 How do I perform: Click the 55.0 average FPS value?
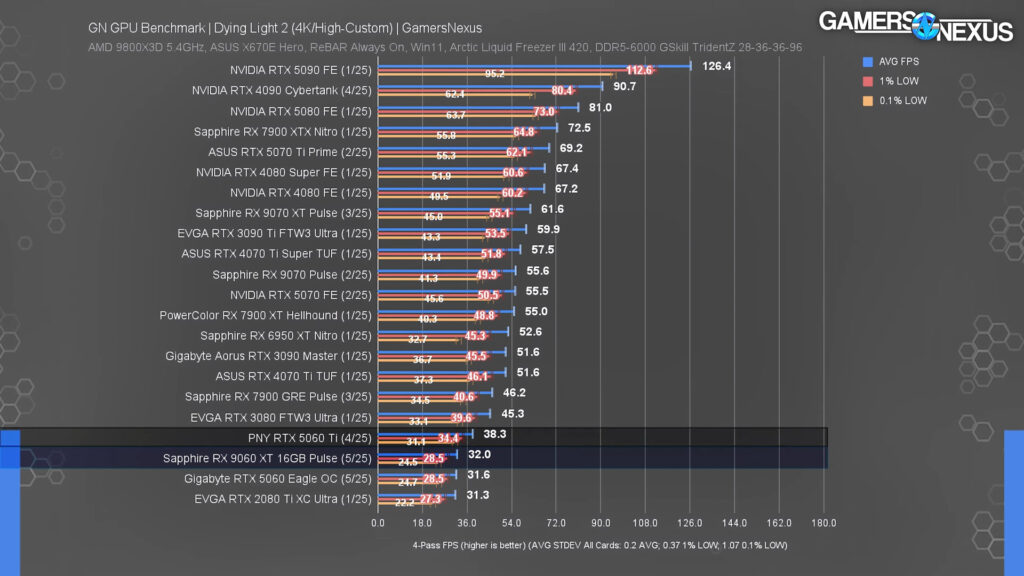[x=536, y=312]
